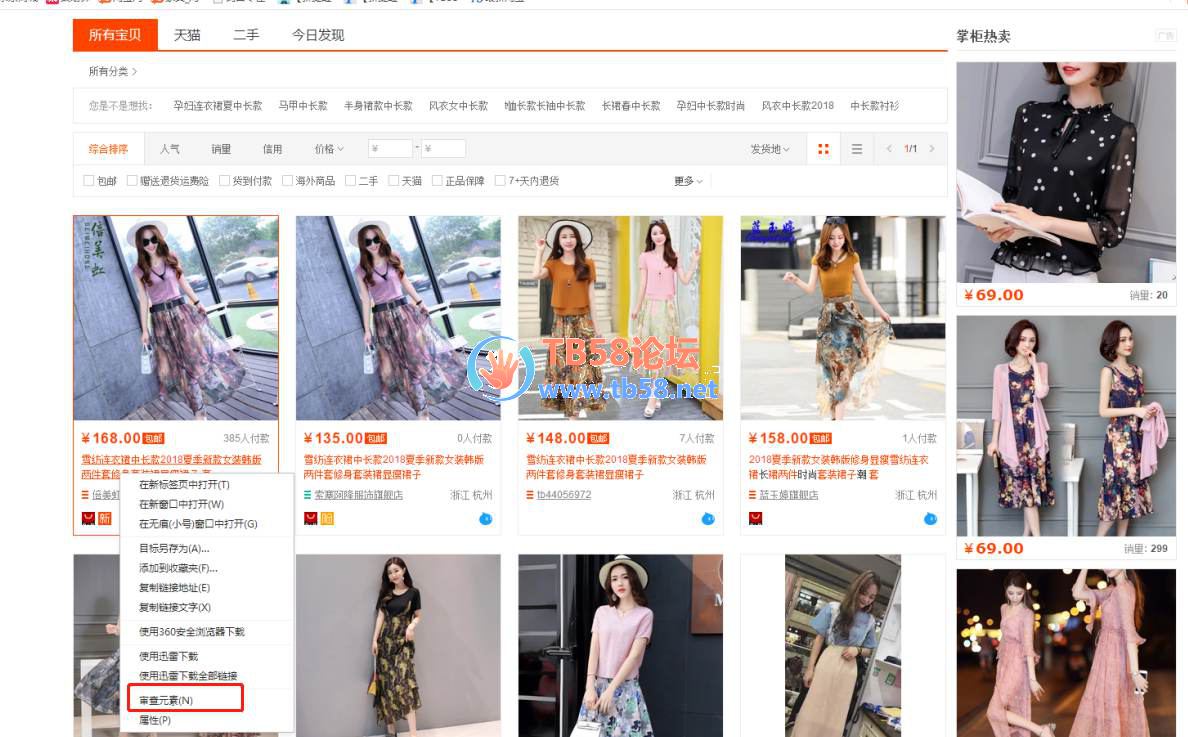This screenshot has width=1188, height=737.
Task: Click suggested search 马甲中长款
Action: [x=303, y=106]
